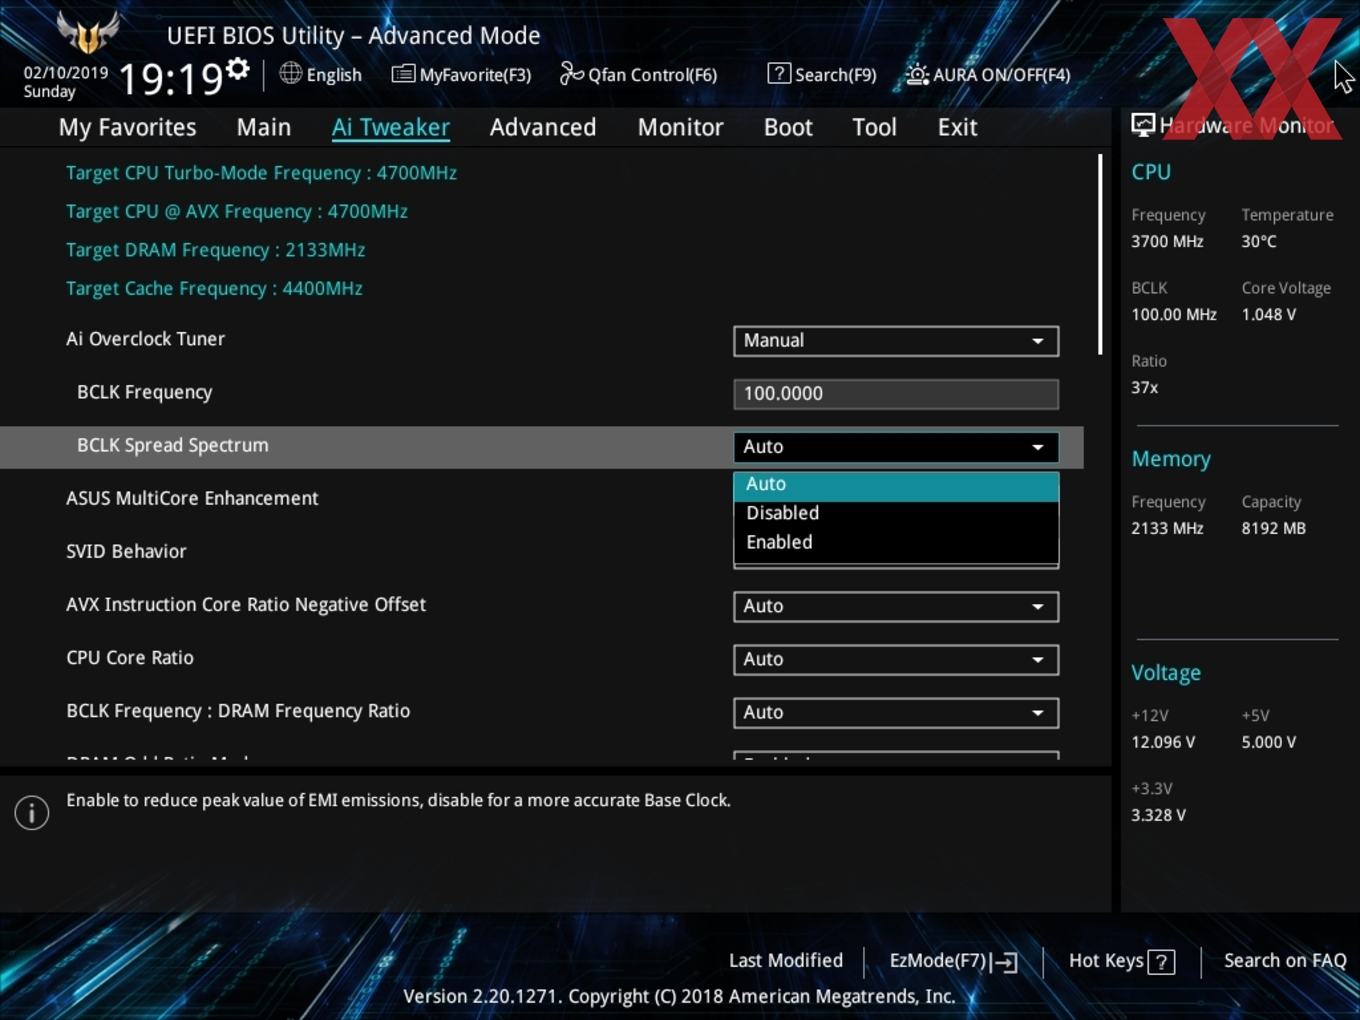The width and height of the screenshot is (1360, 1020).
Task: Select the Ai Tweaker tab
Action: (x=391, y=127)
